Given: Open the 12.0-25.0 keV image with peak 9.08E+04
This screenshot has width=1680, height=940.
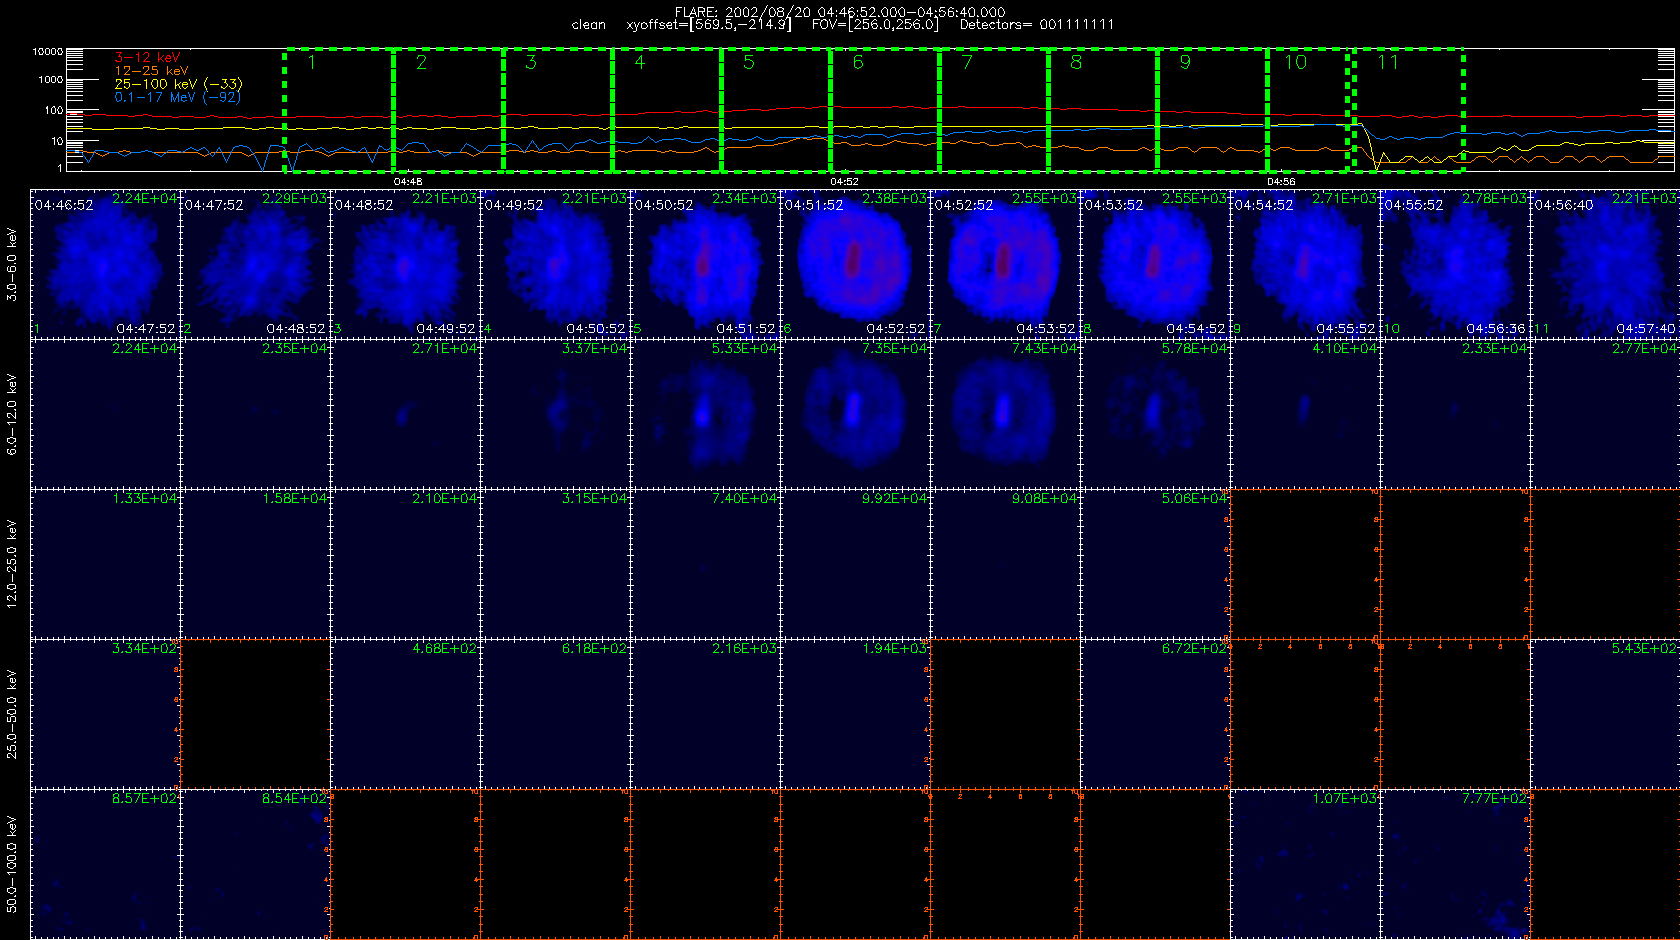Looking at the screenshot, I should 1005,564.
